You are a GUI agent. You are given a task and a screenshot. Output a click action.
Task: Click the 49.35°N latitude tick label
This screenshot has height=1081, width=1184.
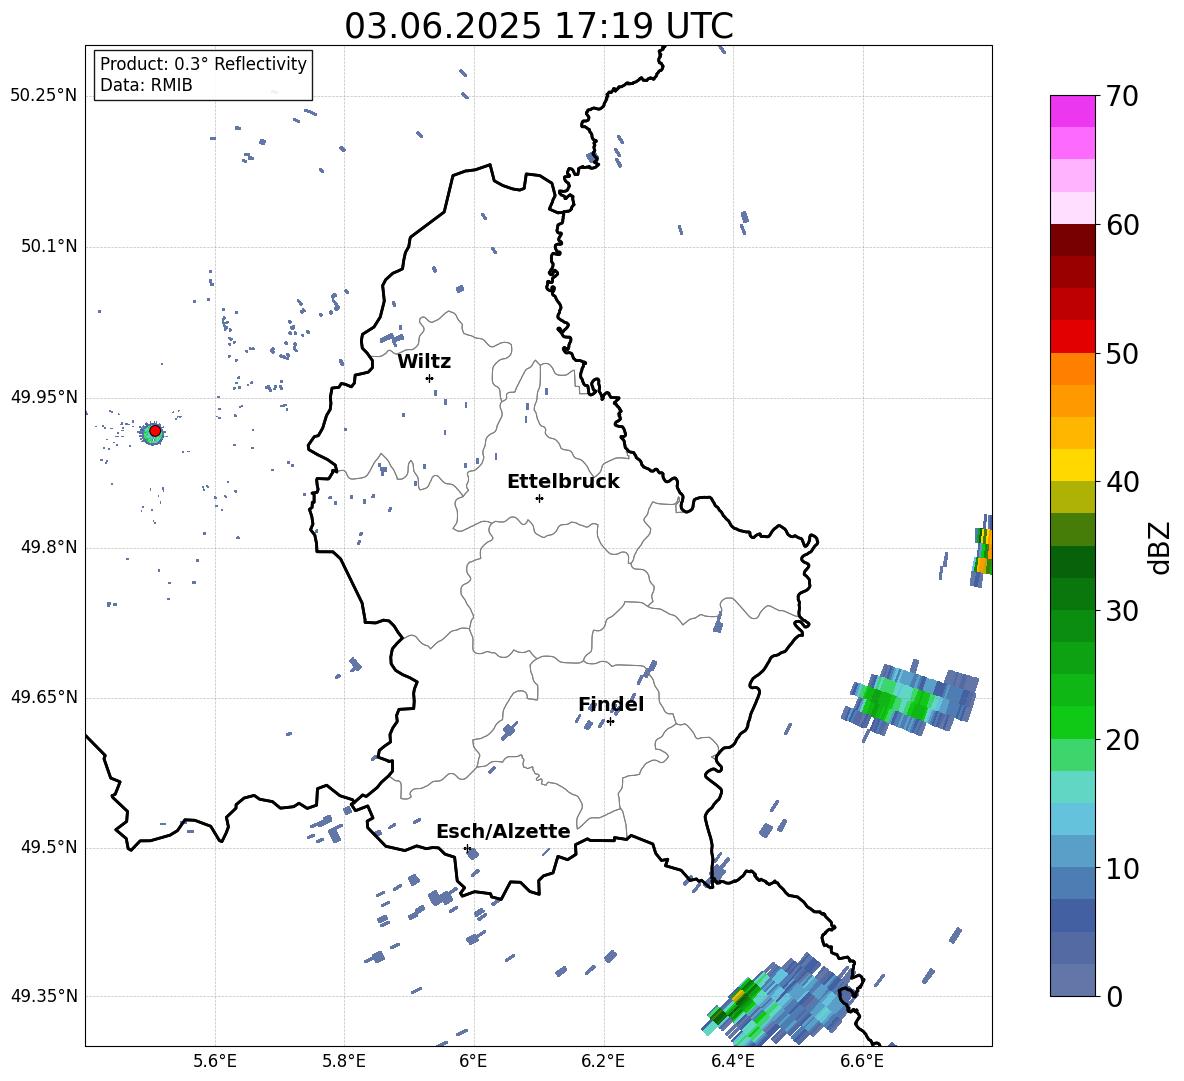pos(44,996)
